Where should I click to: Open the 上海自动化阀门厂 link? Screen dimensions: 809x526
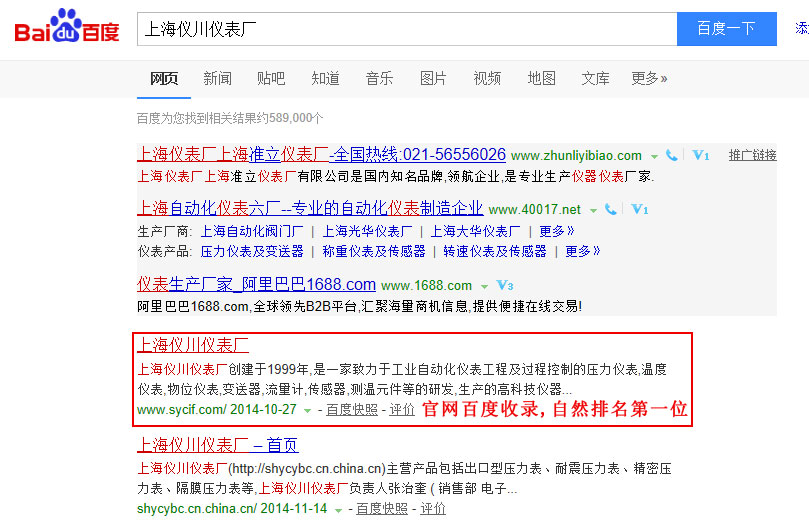[x=252, y=231]
